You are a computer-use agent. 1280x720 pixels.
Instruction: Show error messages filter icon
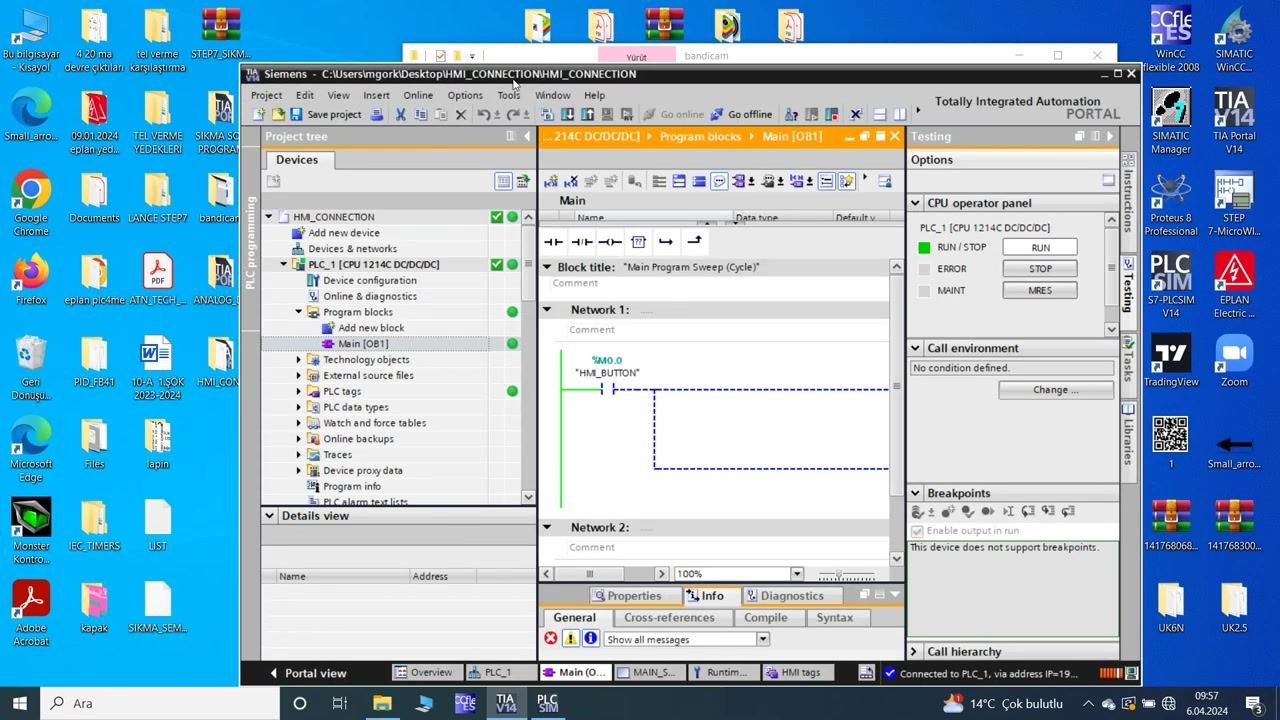pos(551,639)
